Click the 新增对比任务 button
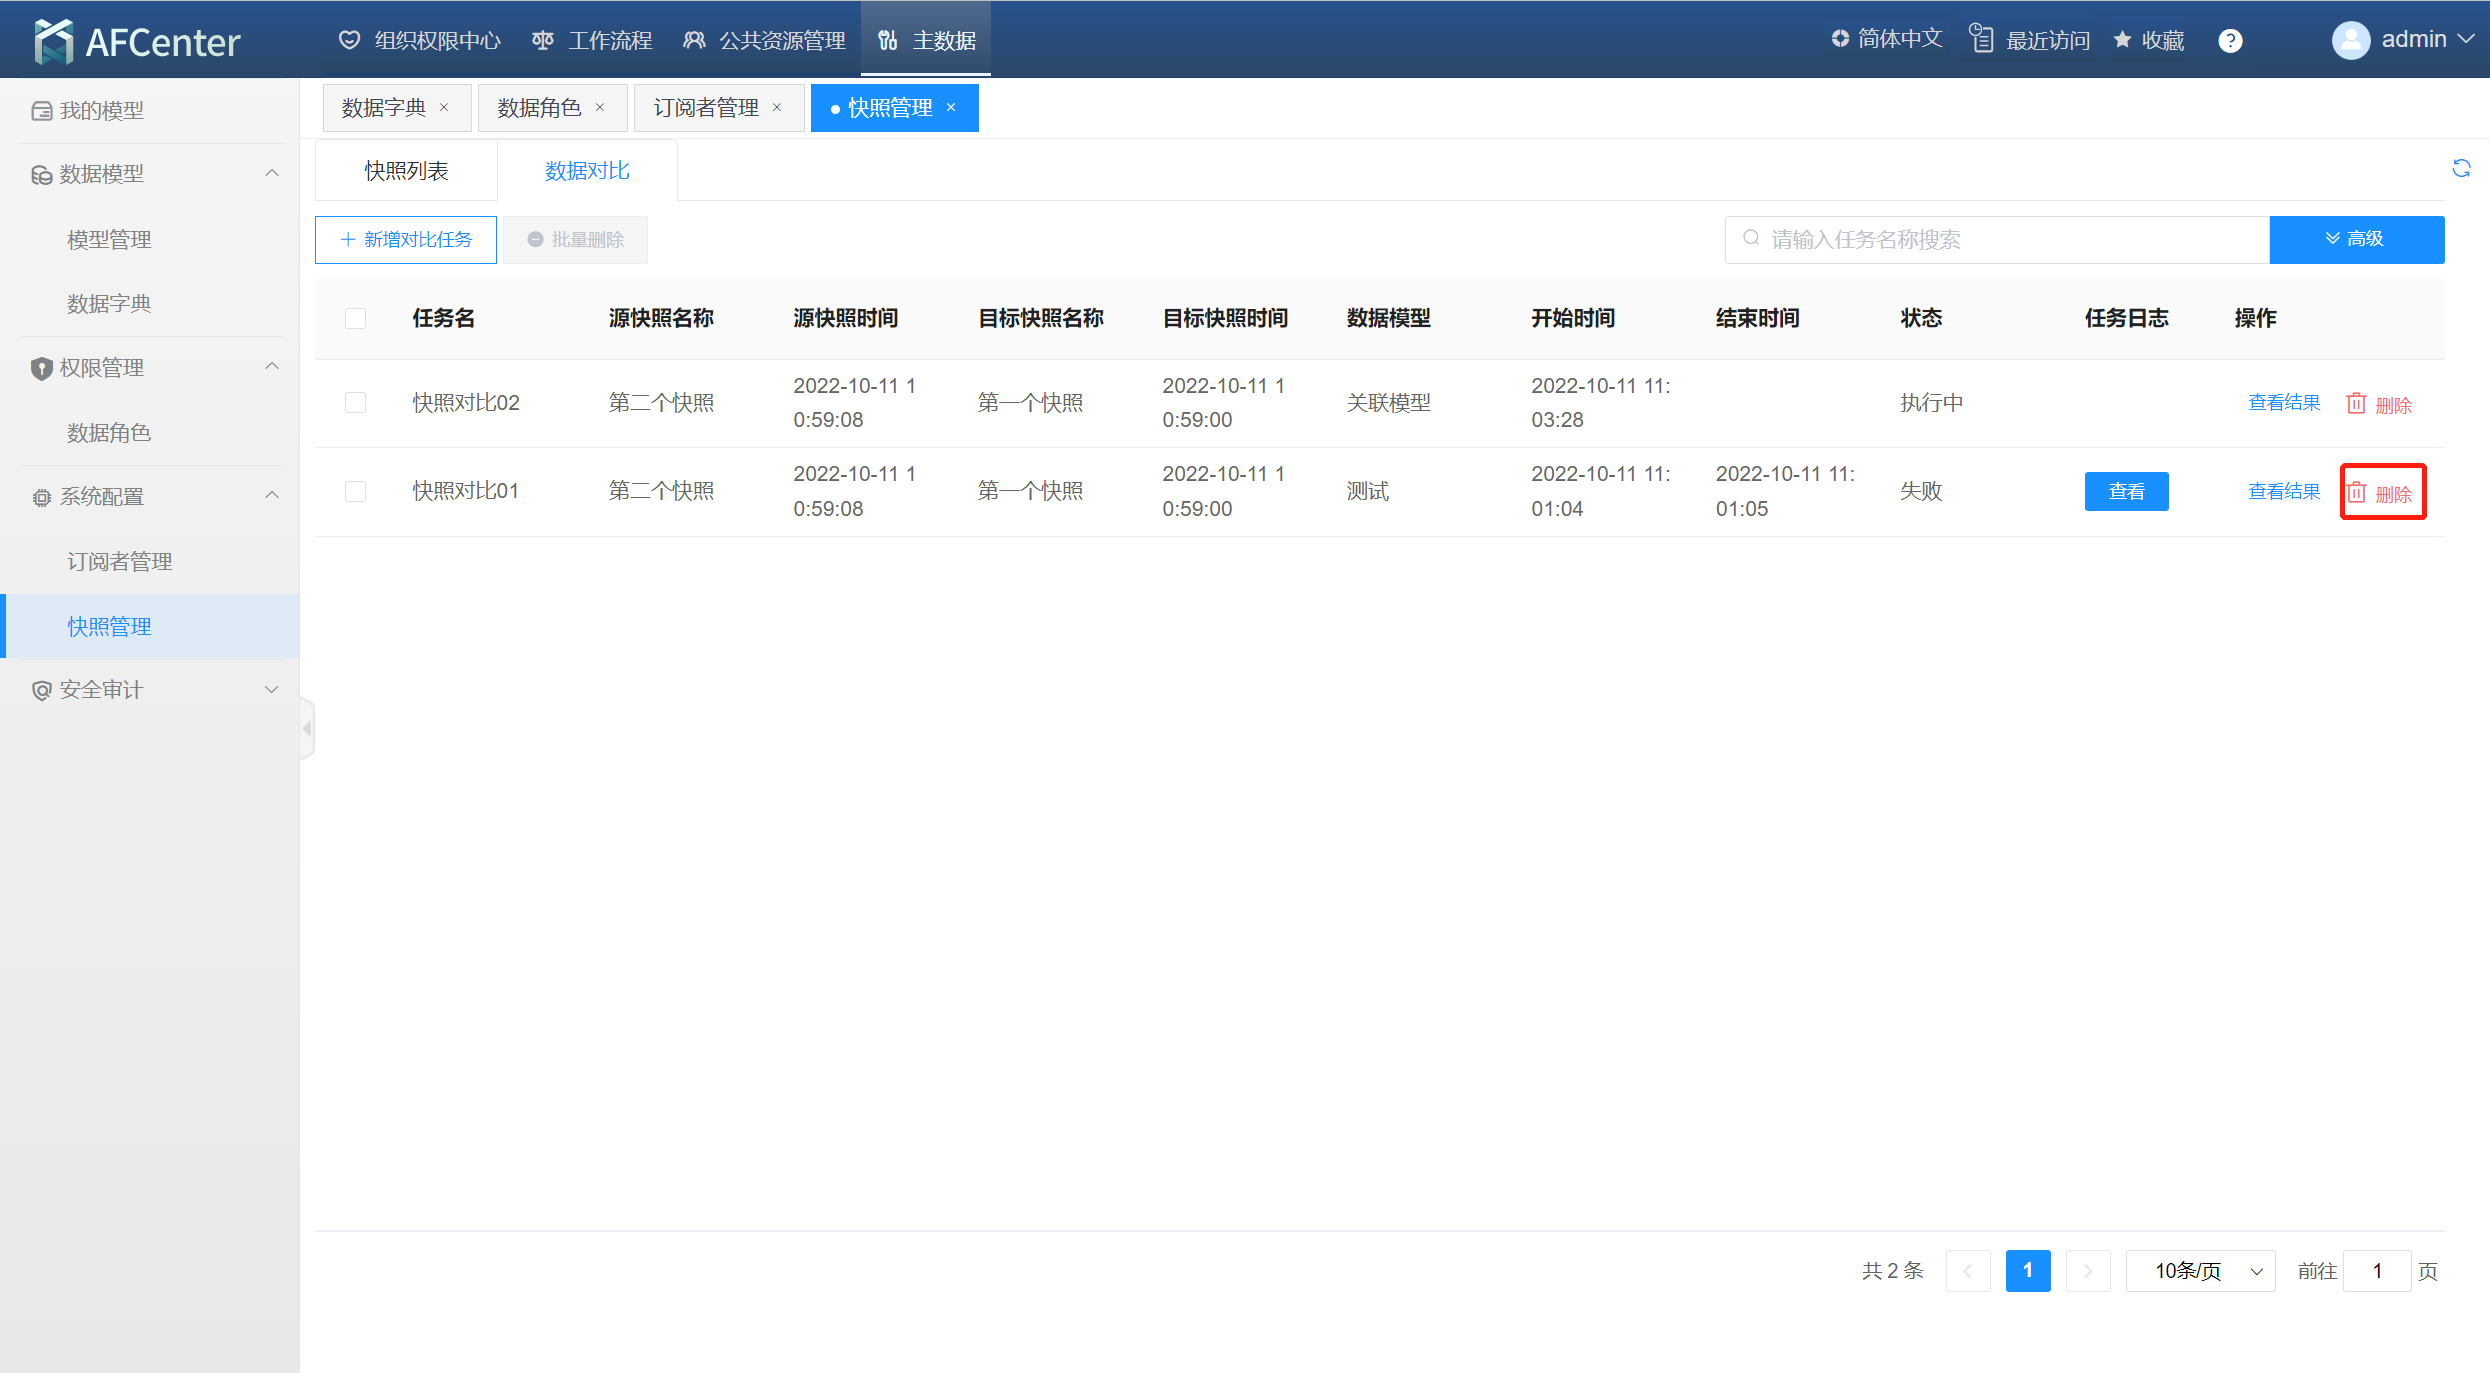This screenshot has height=1373, width=2490. [x=406, y=240]
